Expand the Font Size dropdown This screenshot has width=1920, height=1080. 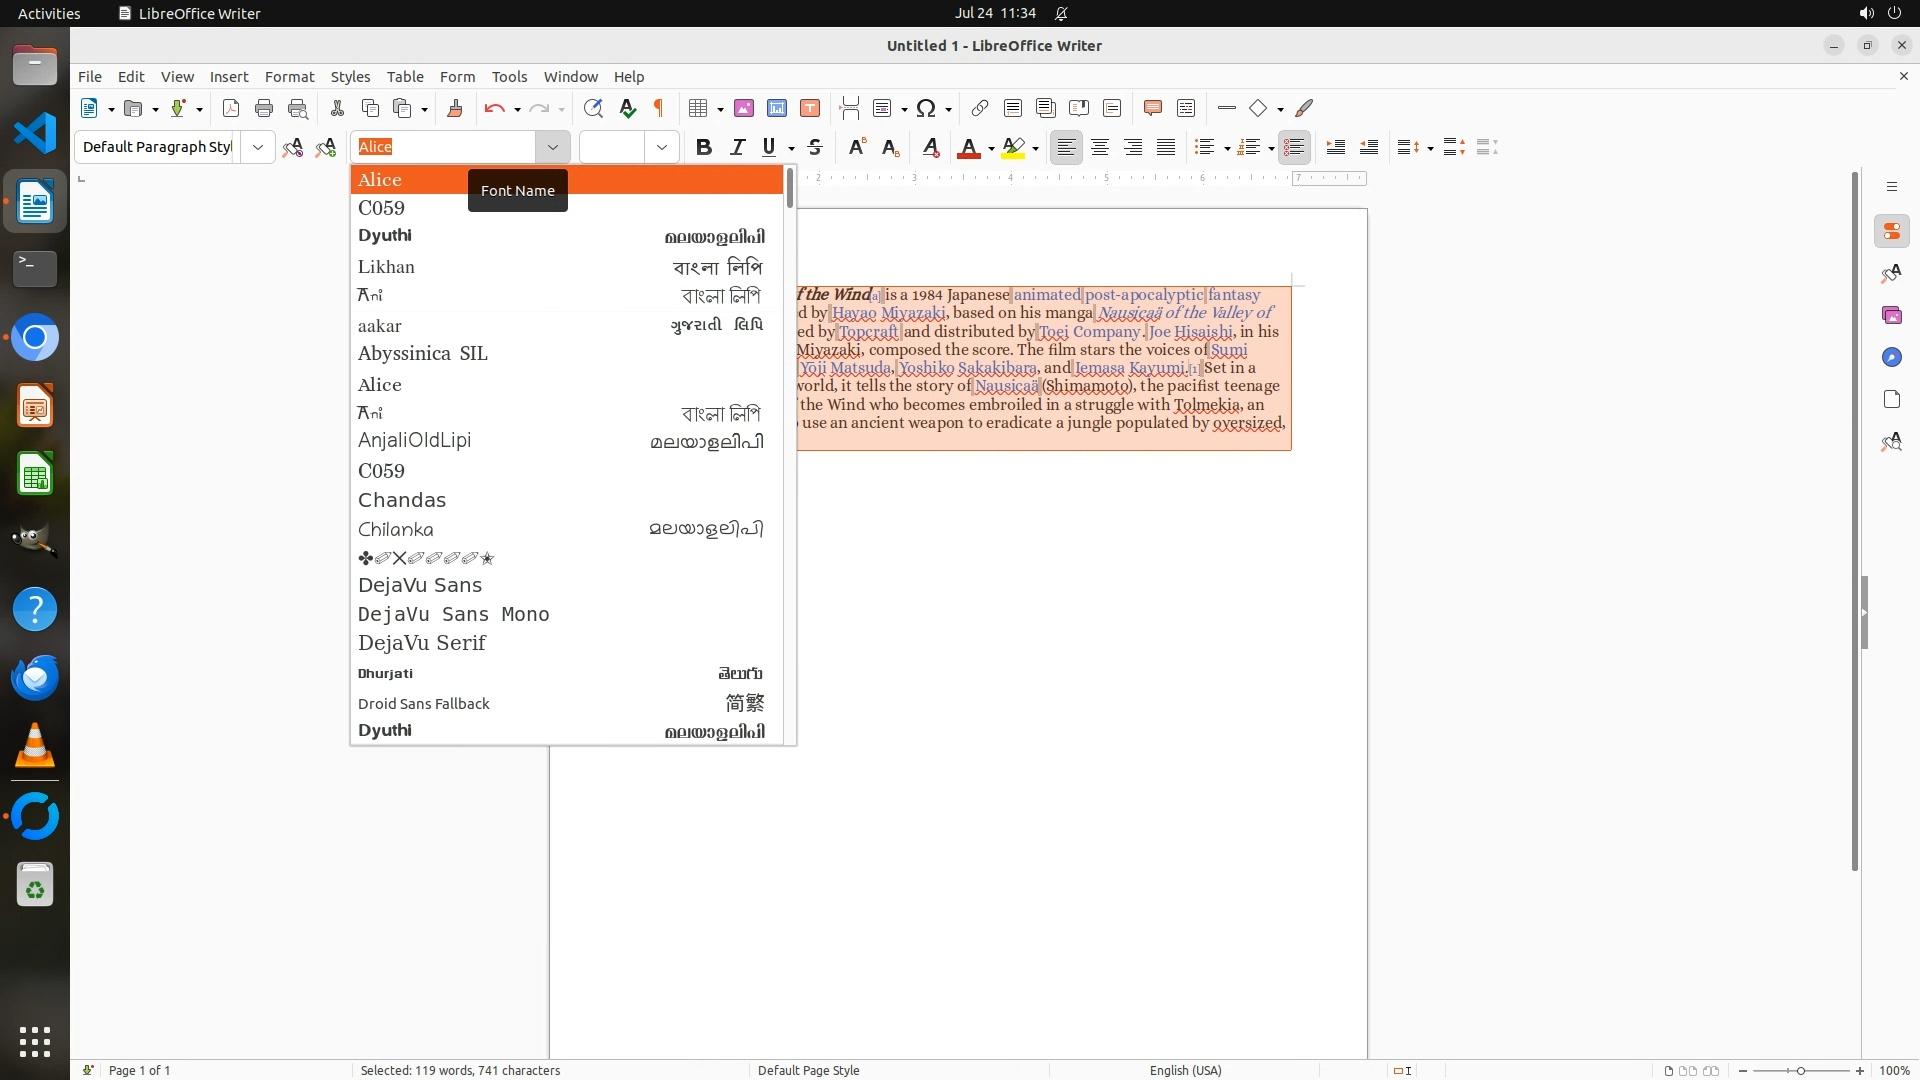point(661,147)
